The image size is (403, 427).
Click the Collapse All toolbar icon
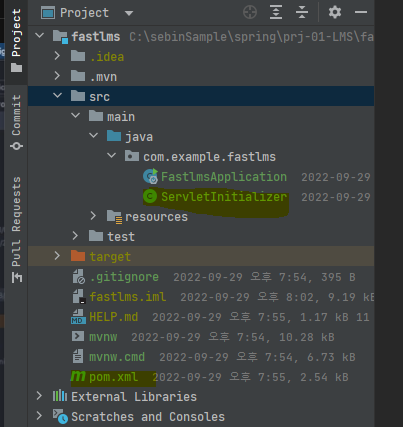pos(302,12)
